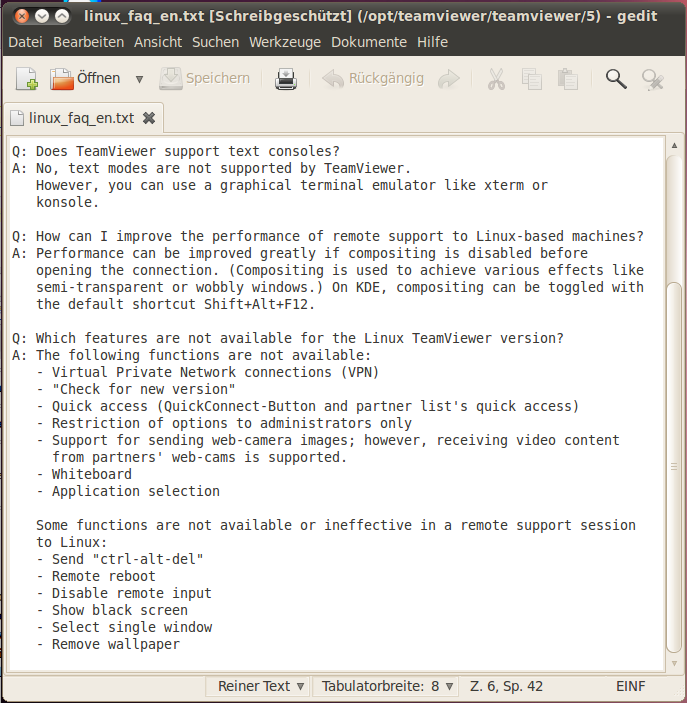
Task: Open the Werkzeuge menu
Action: (x=285, y=42)
